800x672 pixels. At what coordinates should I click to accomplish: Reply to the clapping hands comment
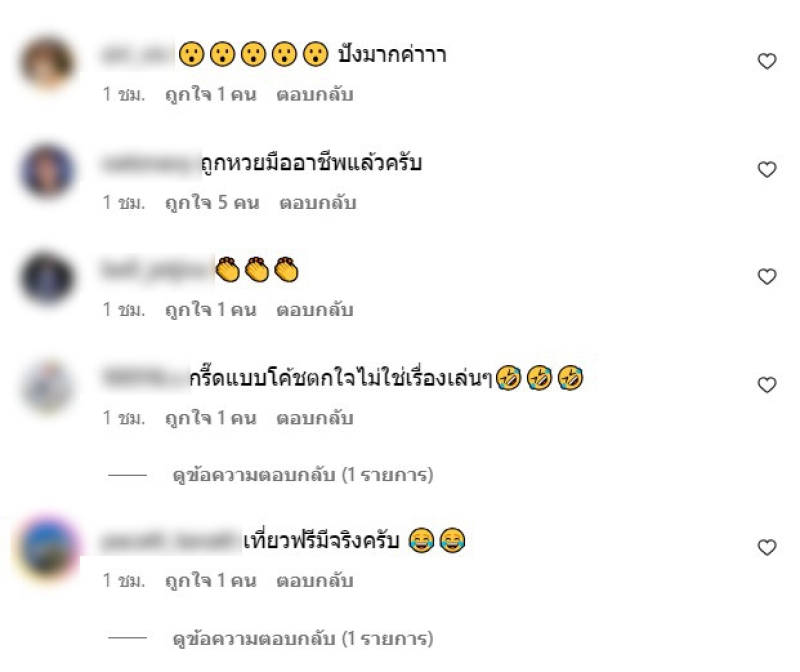click(x=315, y=310)
